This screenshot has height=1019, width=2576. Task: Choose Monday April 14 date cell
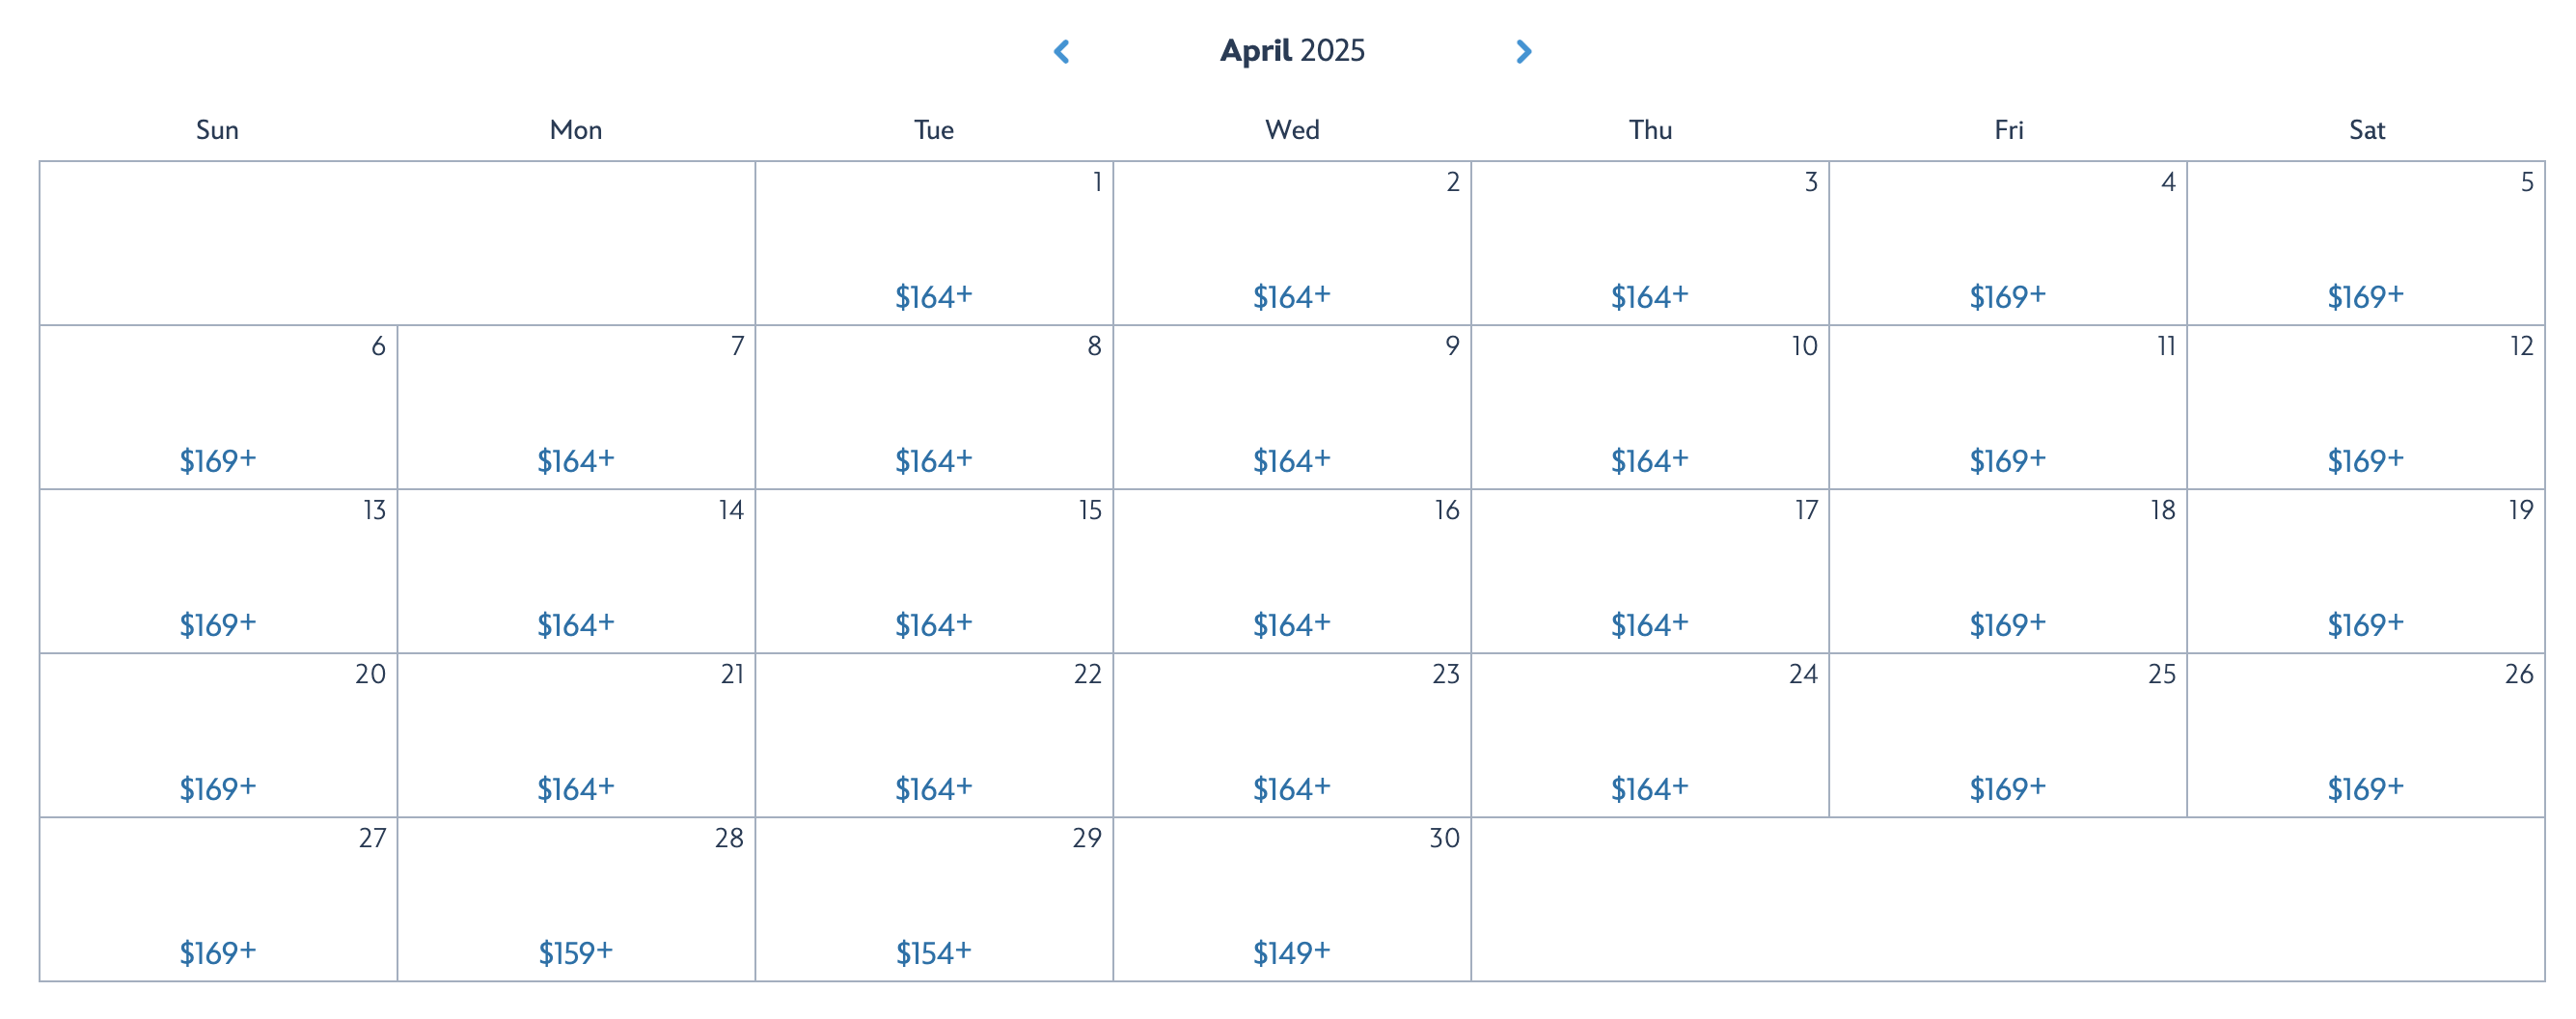(x=576, y=571)
